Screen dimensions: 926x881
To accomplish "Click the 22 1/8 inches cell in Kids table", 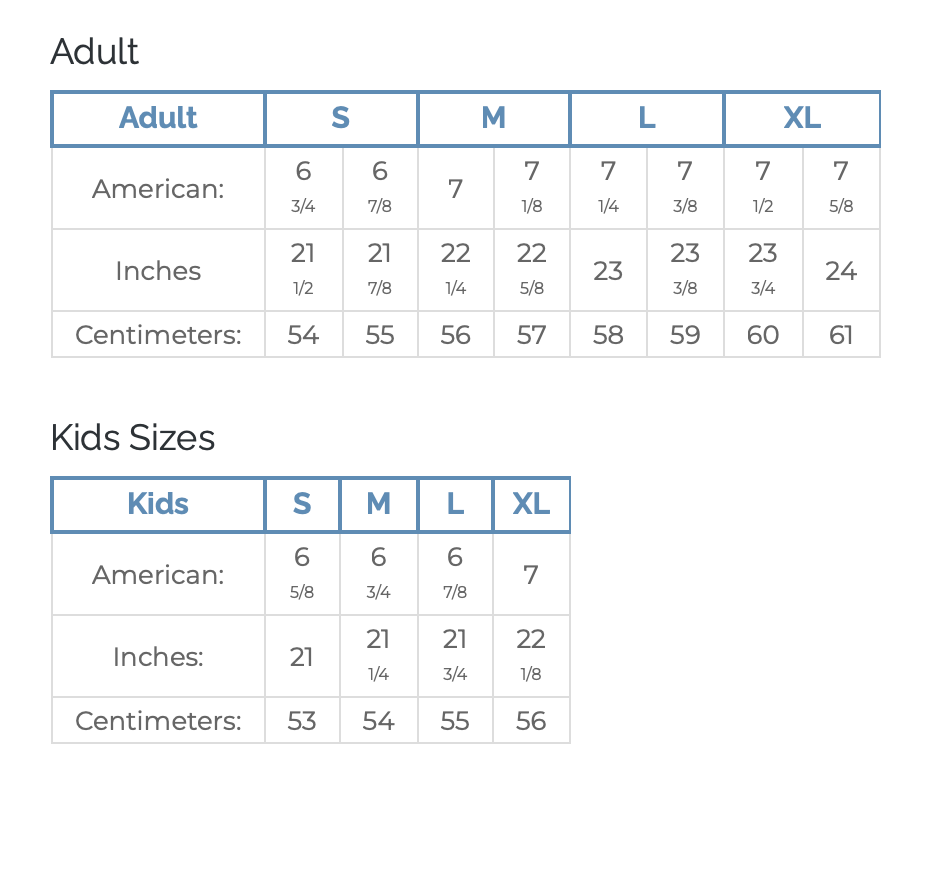I will click(531, 656).
